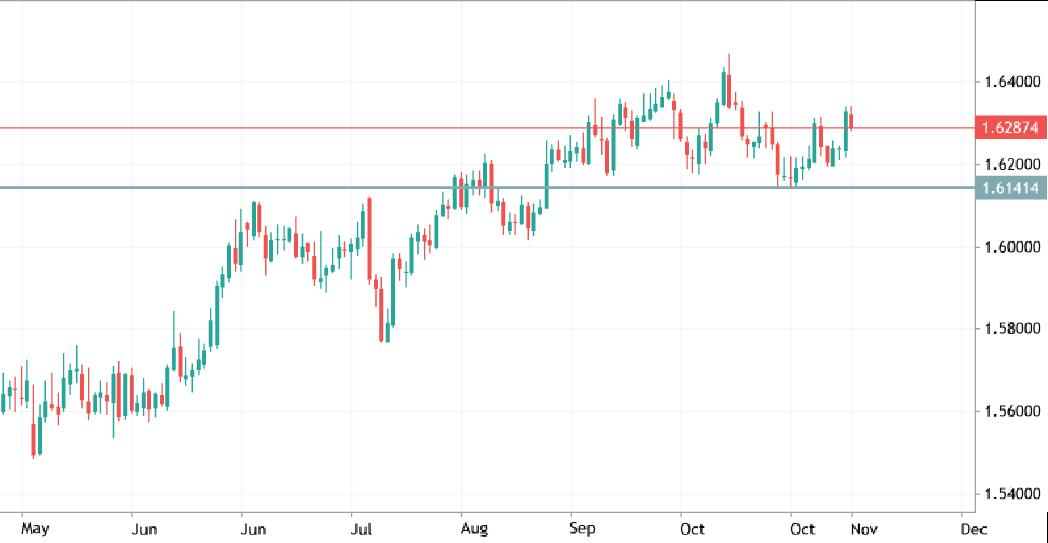The width and height of the screenshot is (1048, 543).
Task: Click the 1.58000 price axis label
Action: 1011,329
